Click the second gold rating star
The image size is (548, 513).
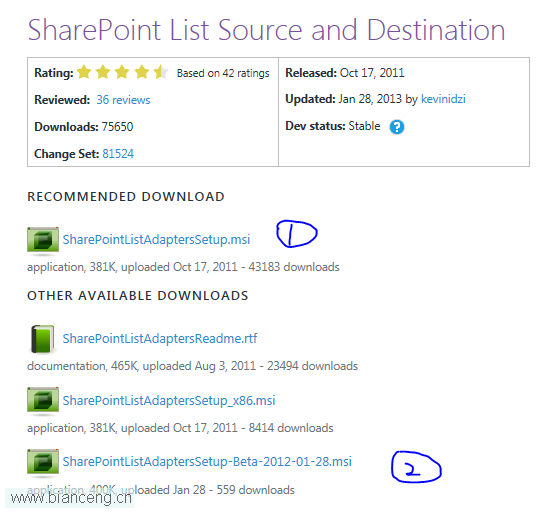click(x=103, y=72)
